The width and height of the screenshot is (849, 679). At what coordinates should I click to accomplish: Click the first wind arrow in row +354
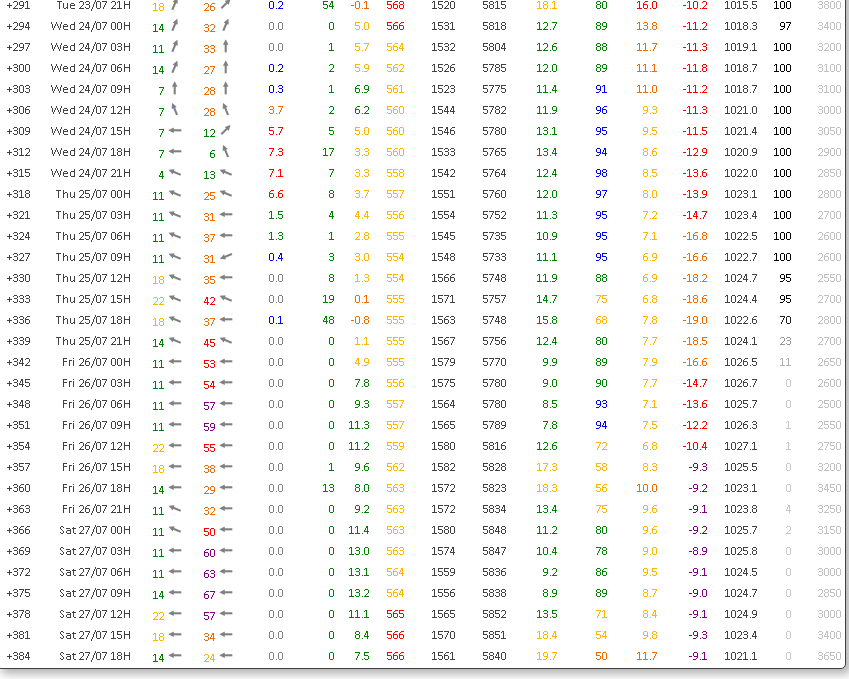click(x=175, y=446)
